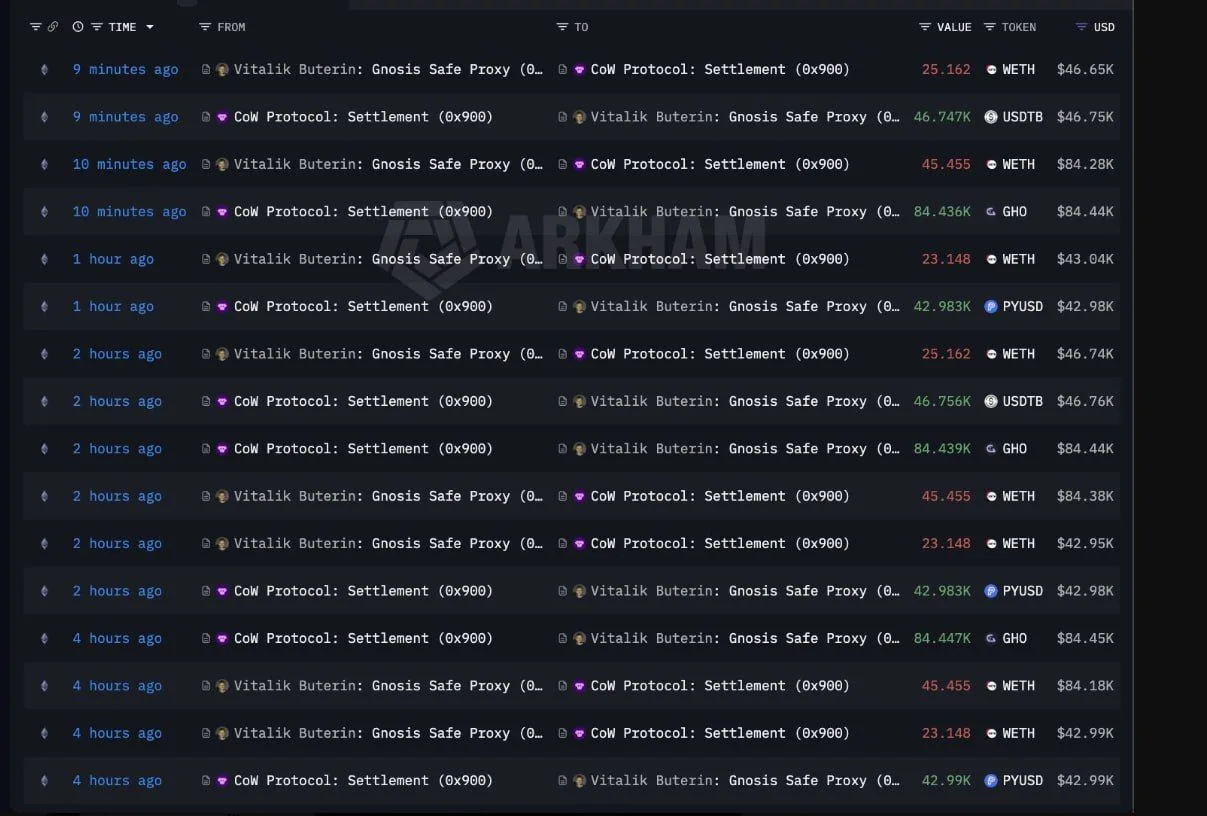
Task: Open CoW Protocol Settlement sender in the $46.75K row
Action: [363, 117]
